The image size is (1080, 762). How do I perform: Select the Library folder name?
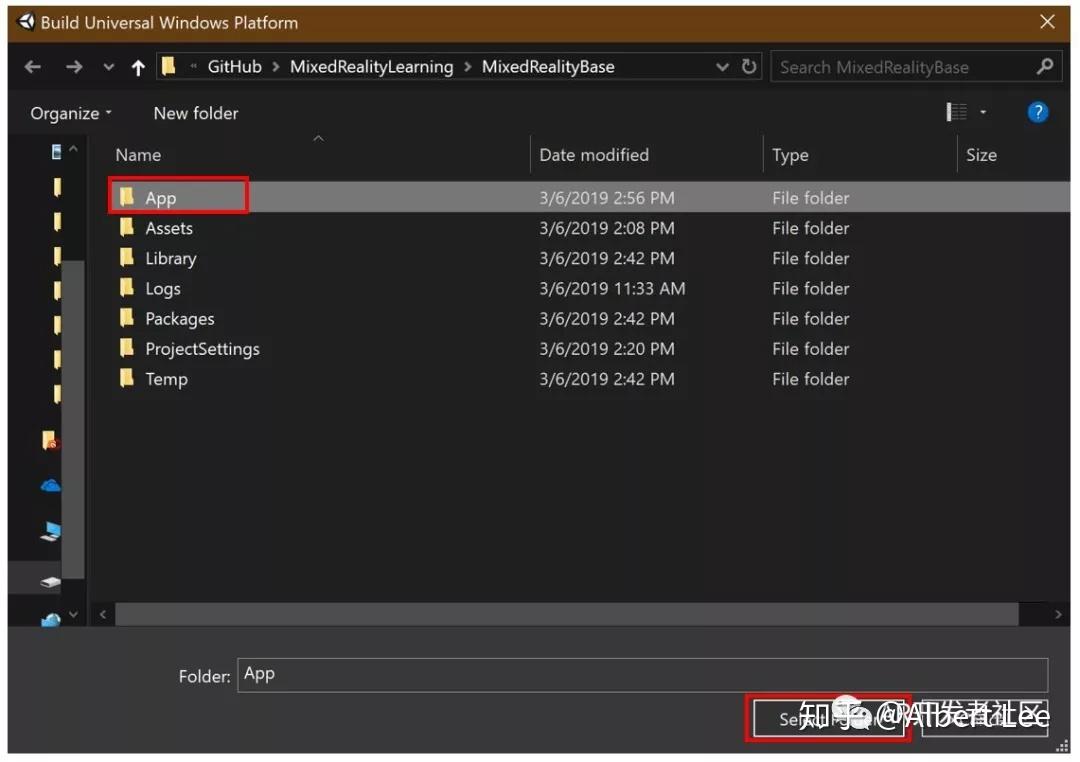point(171,258)
